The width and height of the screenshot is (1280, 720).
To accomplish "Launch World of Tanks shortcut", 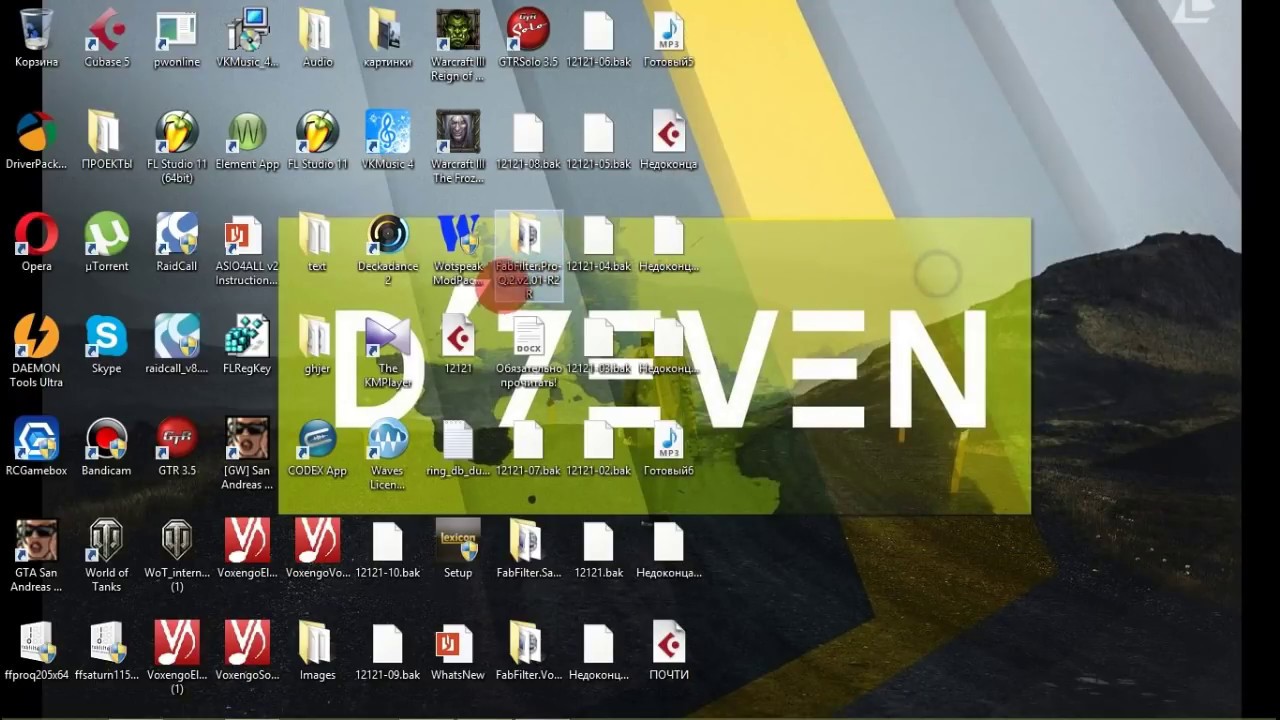I will point(106,555).
